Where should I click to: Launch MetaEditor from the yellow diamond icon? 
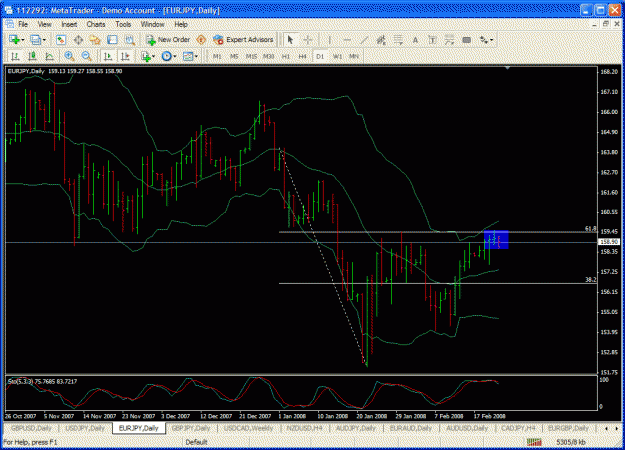(201, 40)
